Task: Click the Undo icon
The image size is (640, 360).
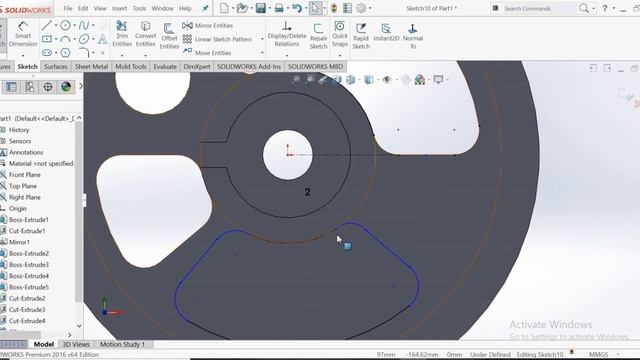Action: tap(297, 8)
